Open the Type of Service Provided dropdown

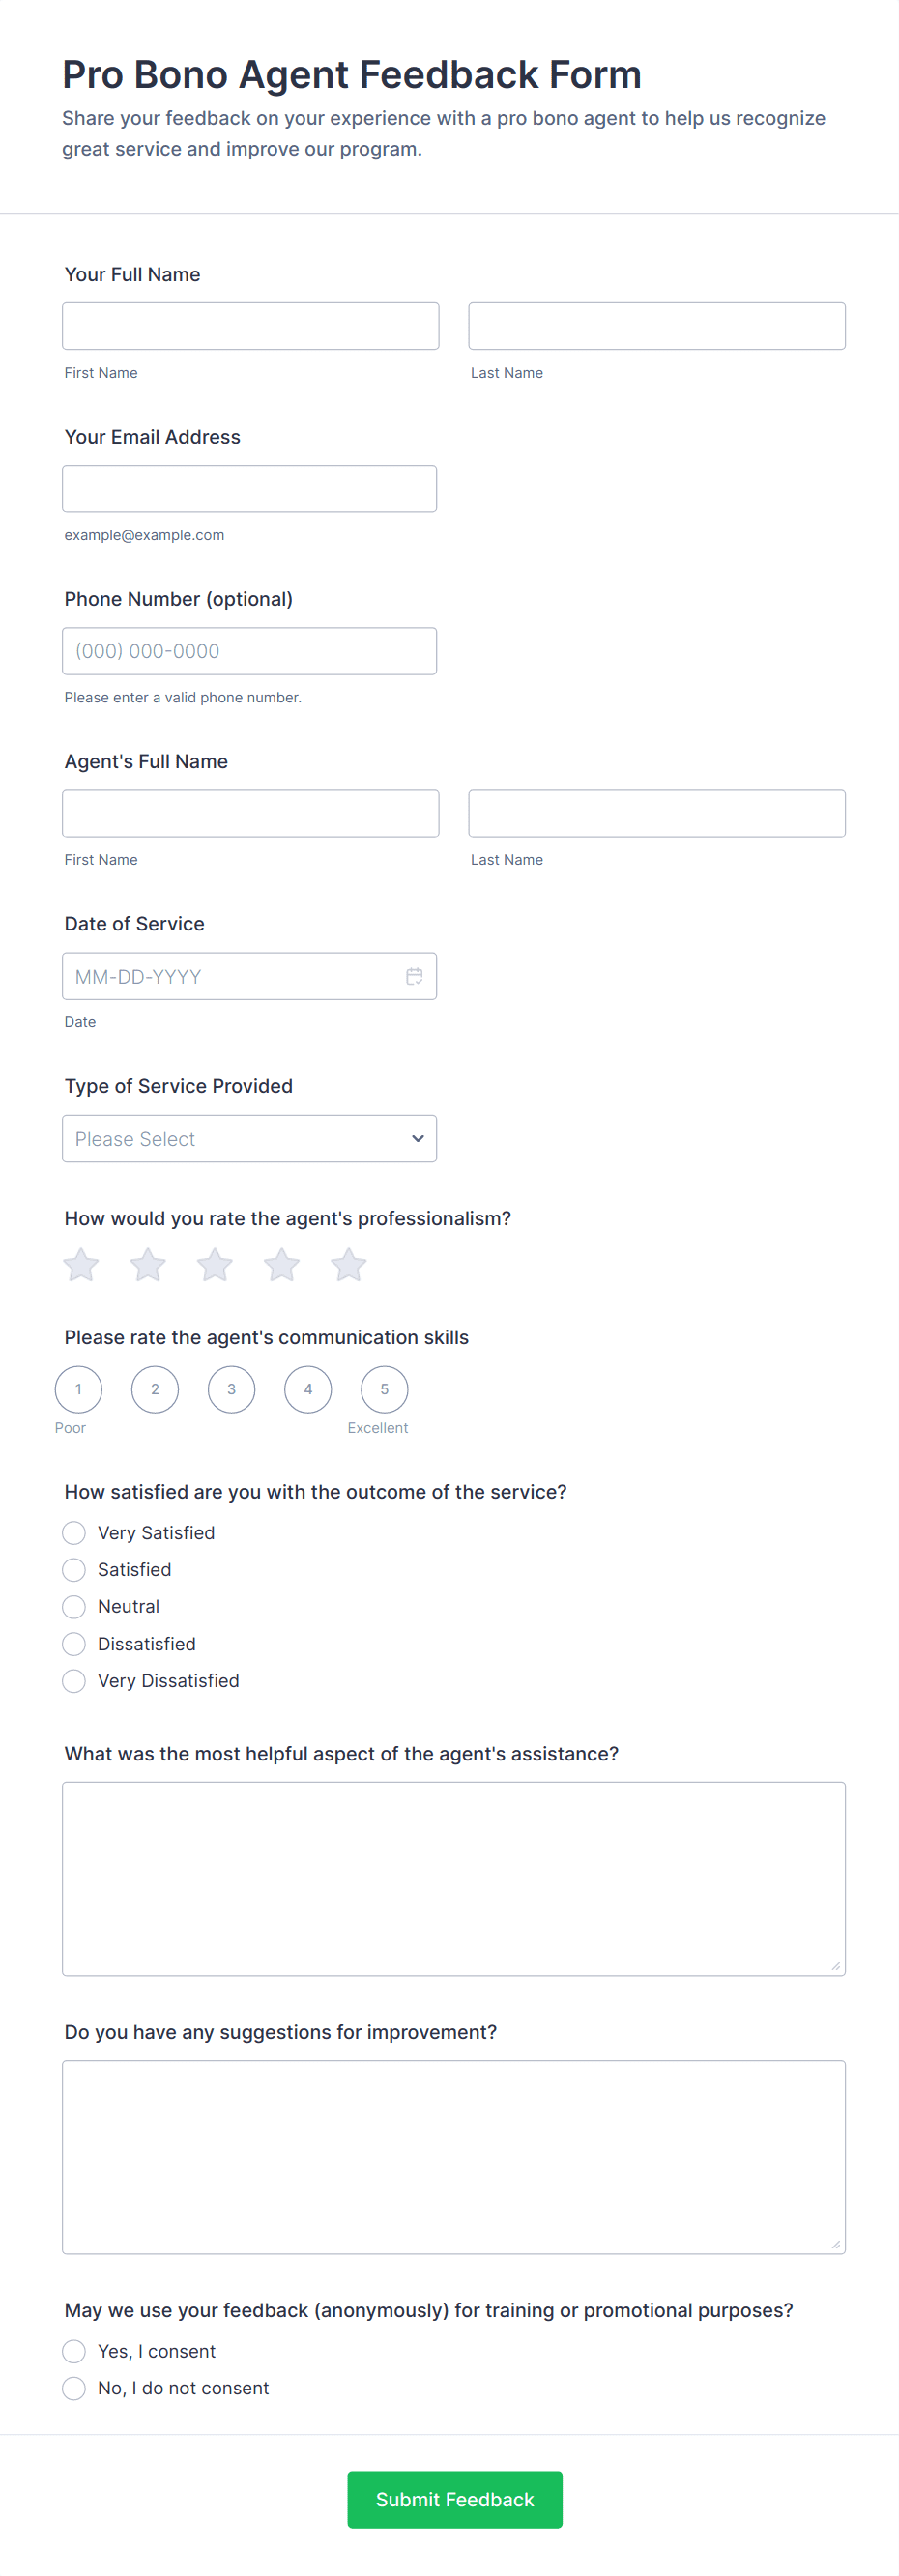(x=249, y=1139)
